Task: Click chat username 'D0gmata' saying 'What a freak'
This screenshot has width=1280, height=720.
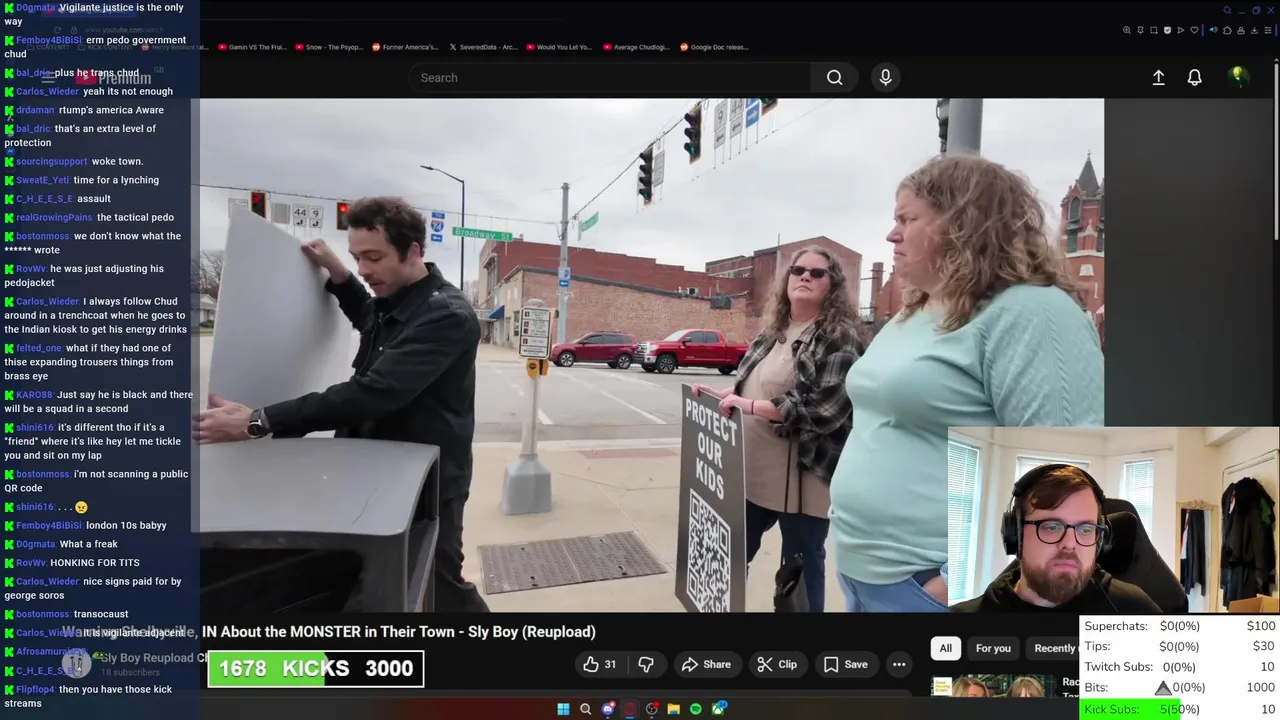Action: pyautogui.click(x=36, y=544)
